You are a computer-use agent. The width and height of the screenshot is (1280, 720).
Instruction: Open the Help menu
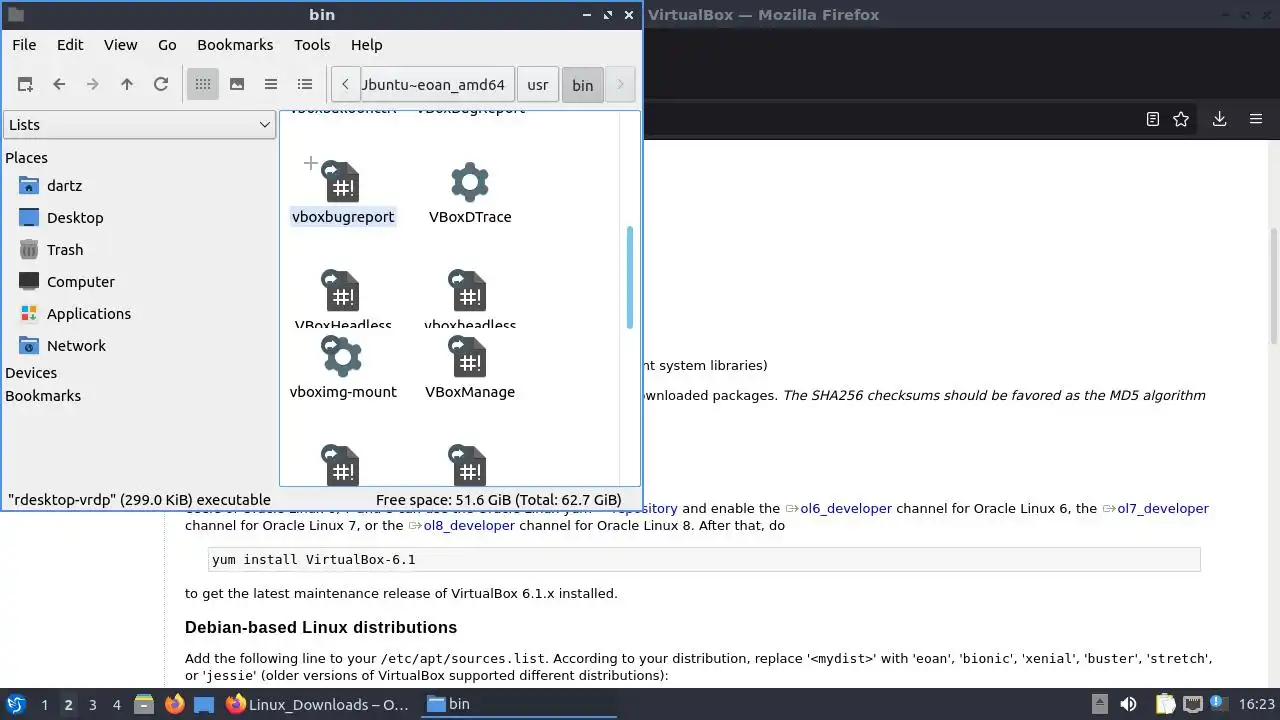[367, 45]
